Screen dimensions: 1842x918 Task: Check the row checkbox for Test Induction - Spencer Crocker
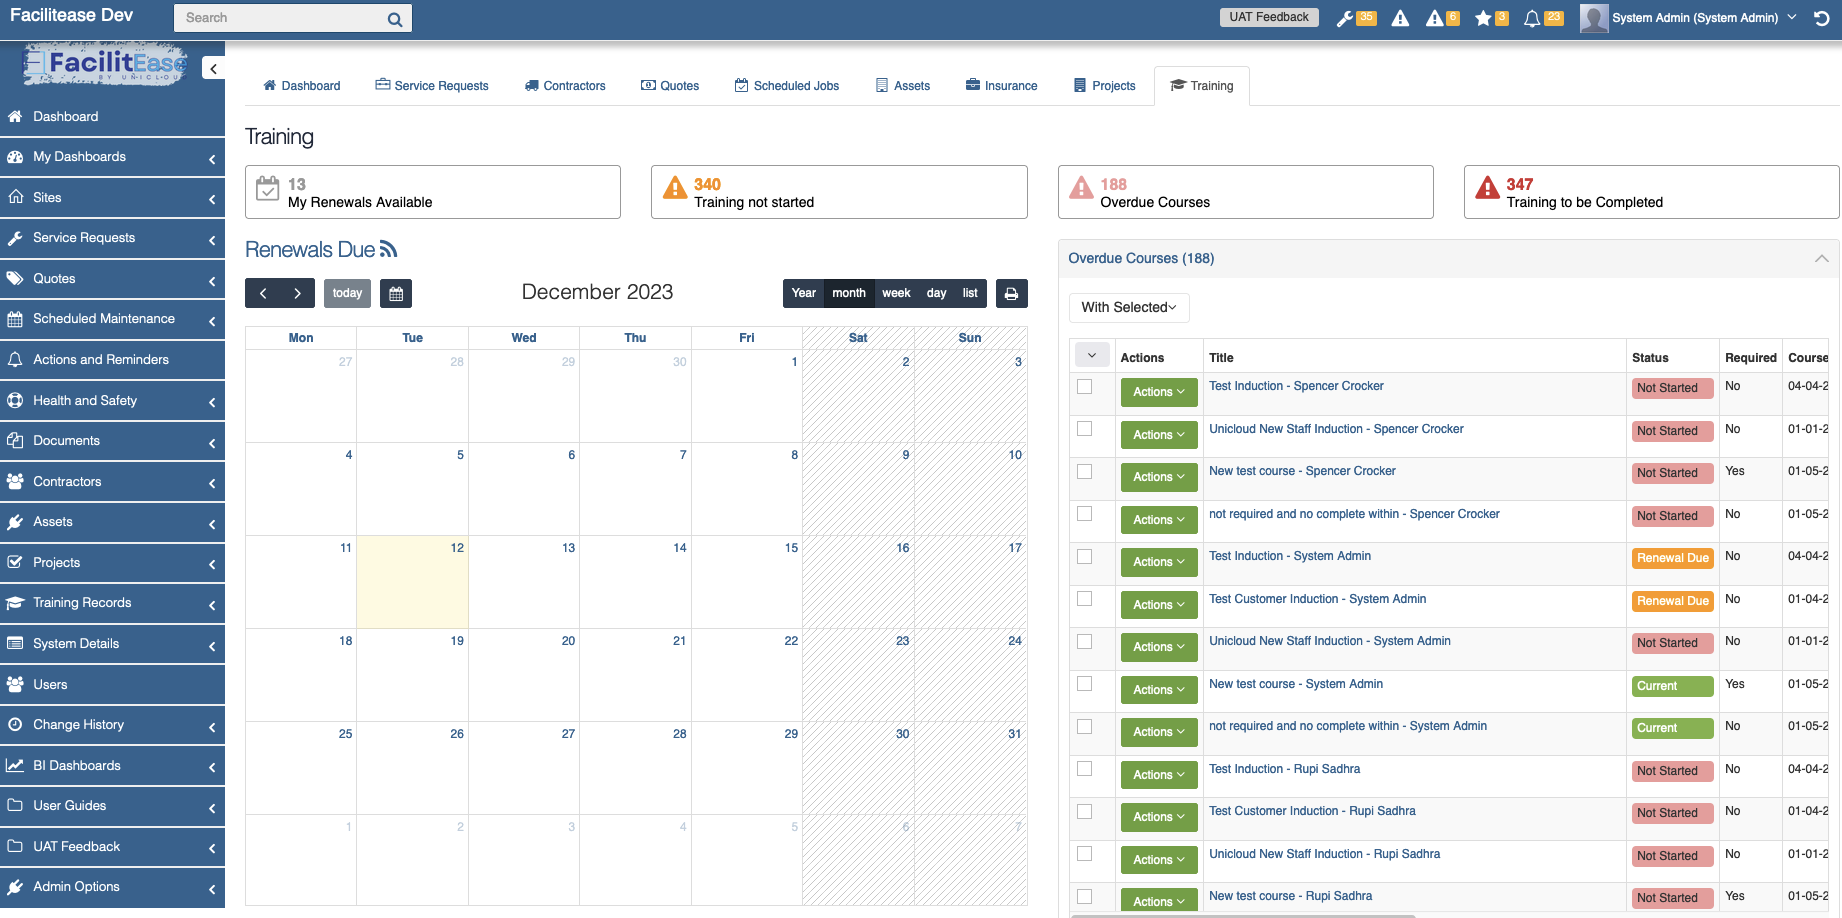click(x=1085, y=387)
